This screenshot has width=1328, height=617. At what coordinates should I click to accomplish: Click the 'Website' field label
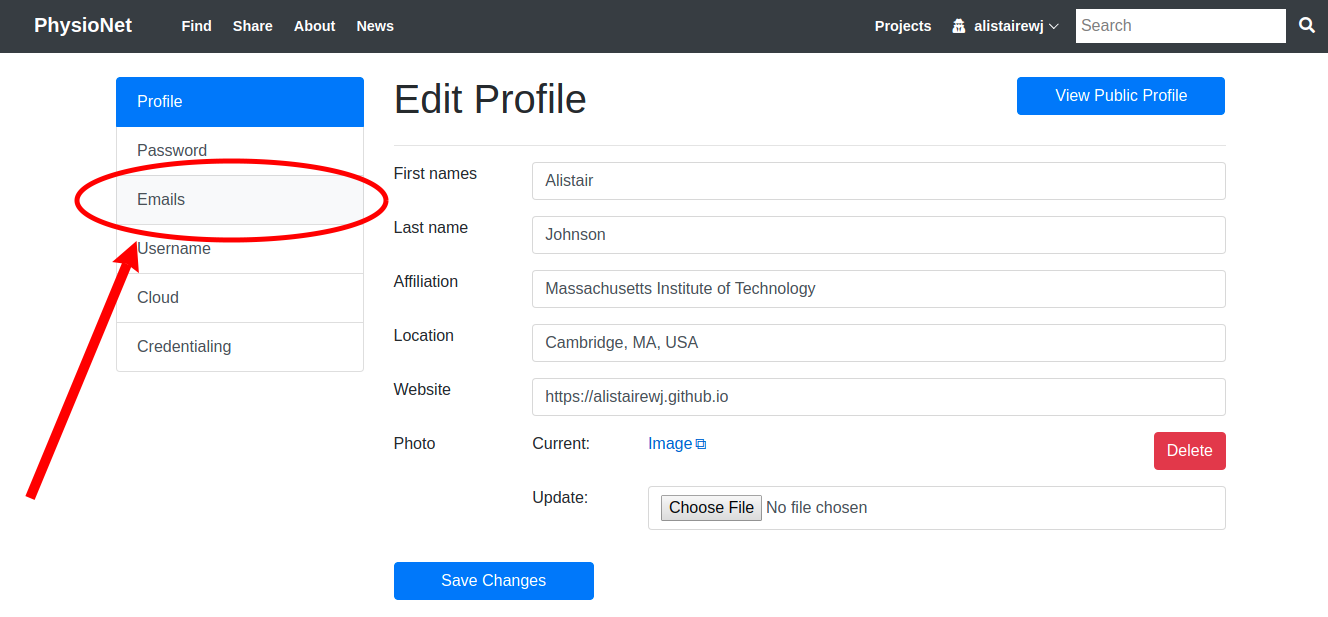[422, 390]
